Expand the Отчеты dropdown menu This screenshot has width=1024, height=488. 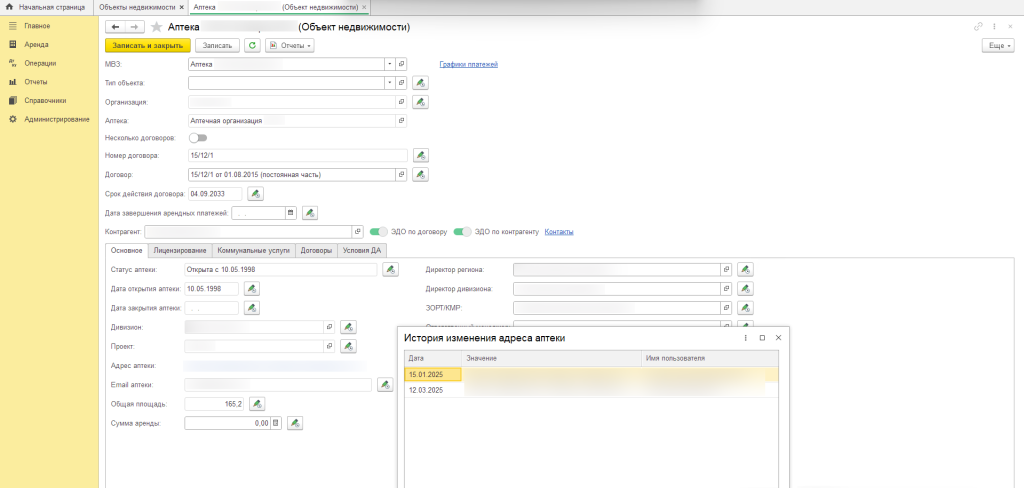coord(291,45)
